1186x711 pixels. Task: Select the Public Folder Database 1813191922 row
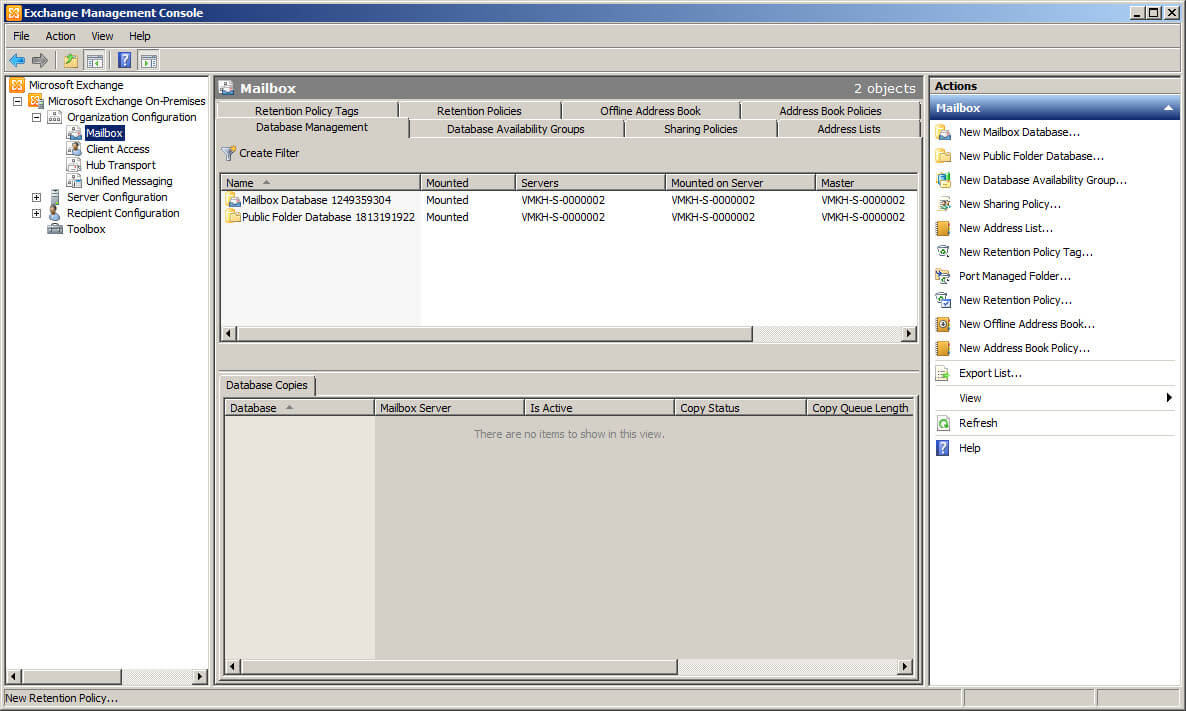569,217
